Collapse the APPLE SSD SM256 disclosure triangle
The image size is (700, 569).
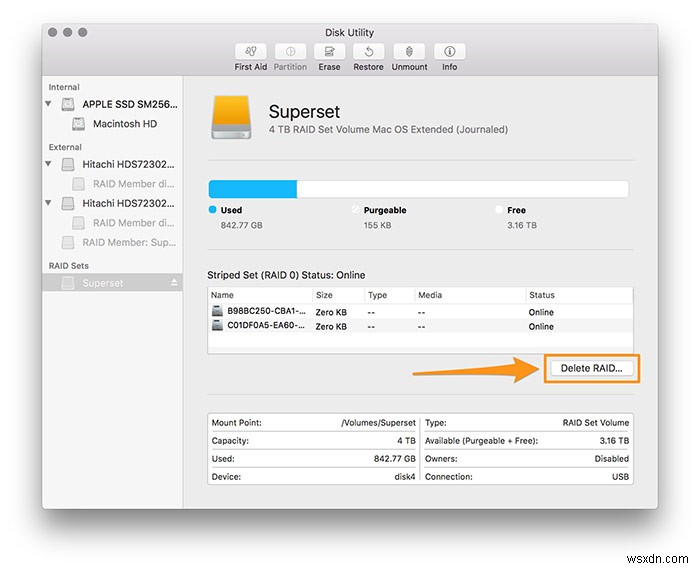[x=48, y=104]
